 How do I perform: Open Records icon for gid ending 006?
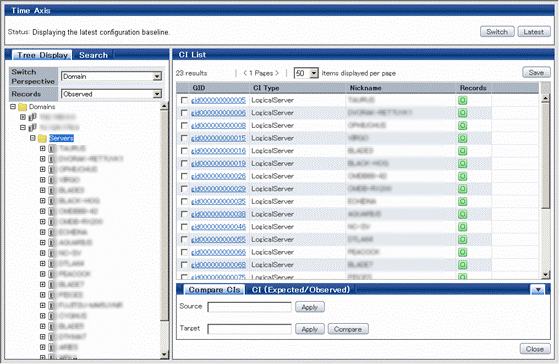click(x=462, y=113)
